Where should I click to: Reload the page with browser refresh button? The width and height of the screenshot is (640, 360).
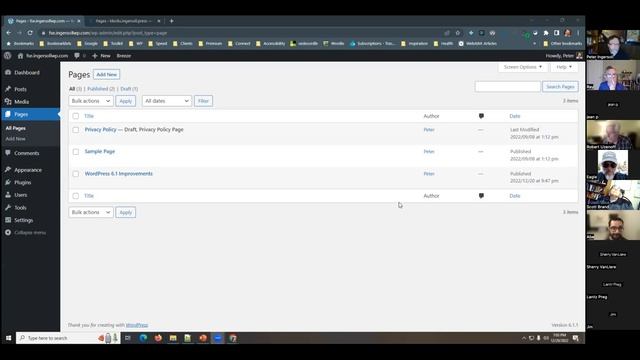pos(30,33)
